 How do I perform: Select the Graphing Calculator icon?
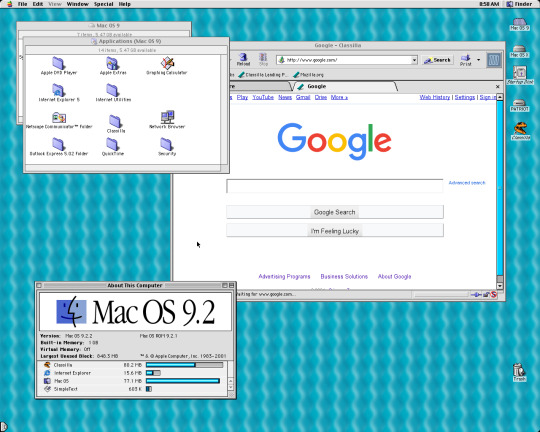tap(167, 63)
